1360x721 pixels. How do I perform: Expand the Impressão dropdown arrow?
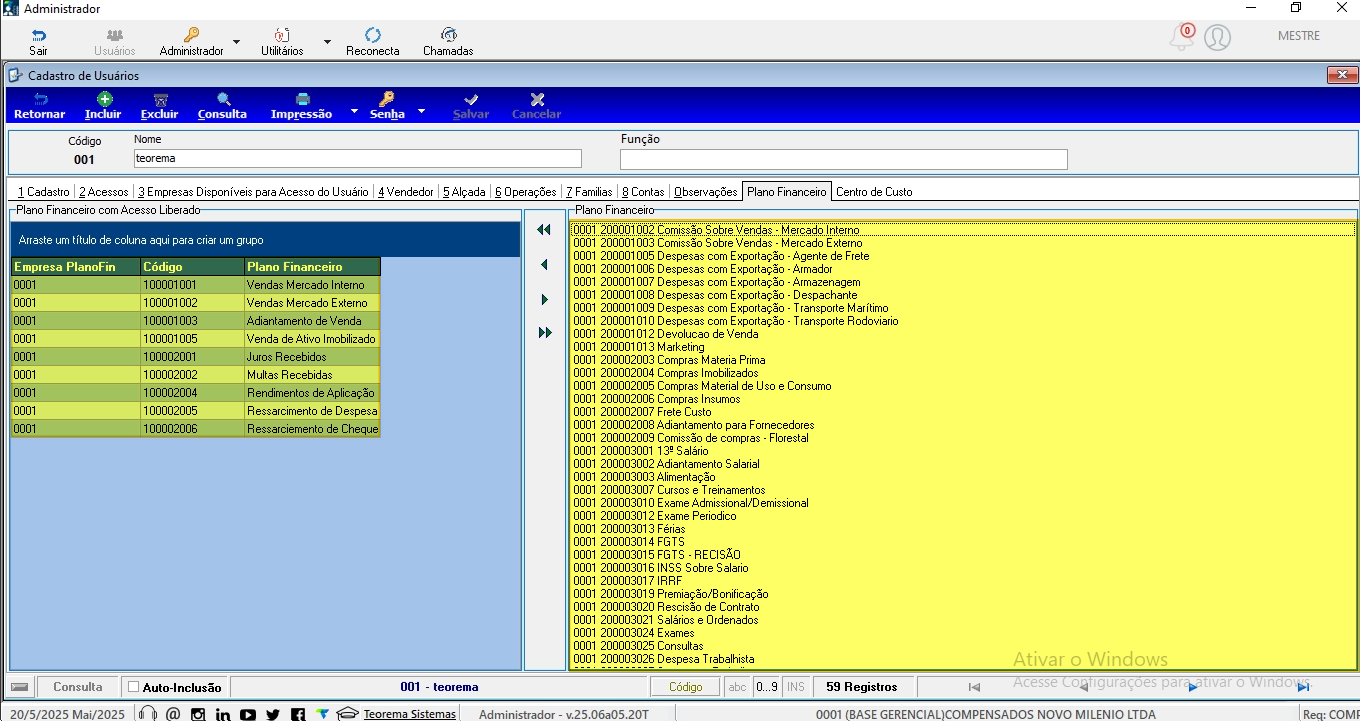pos(354,111)
